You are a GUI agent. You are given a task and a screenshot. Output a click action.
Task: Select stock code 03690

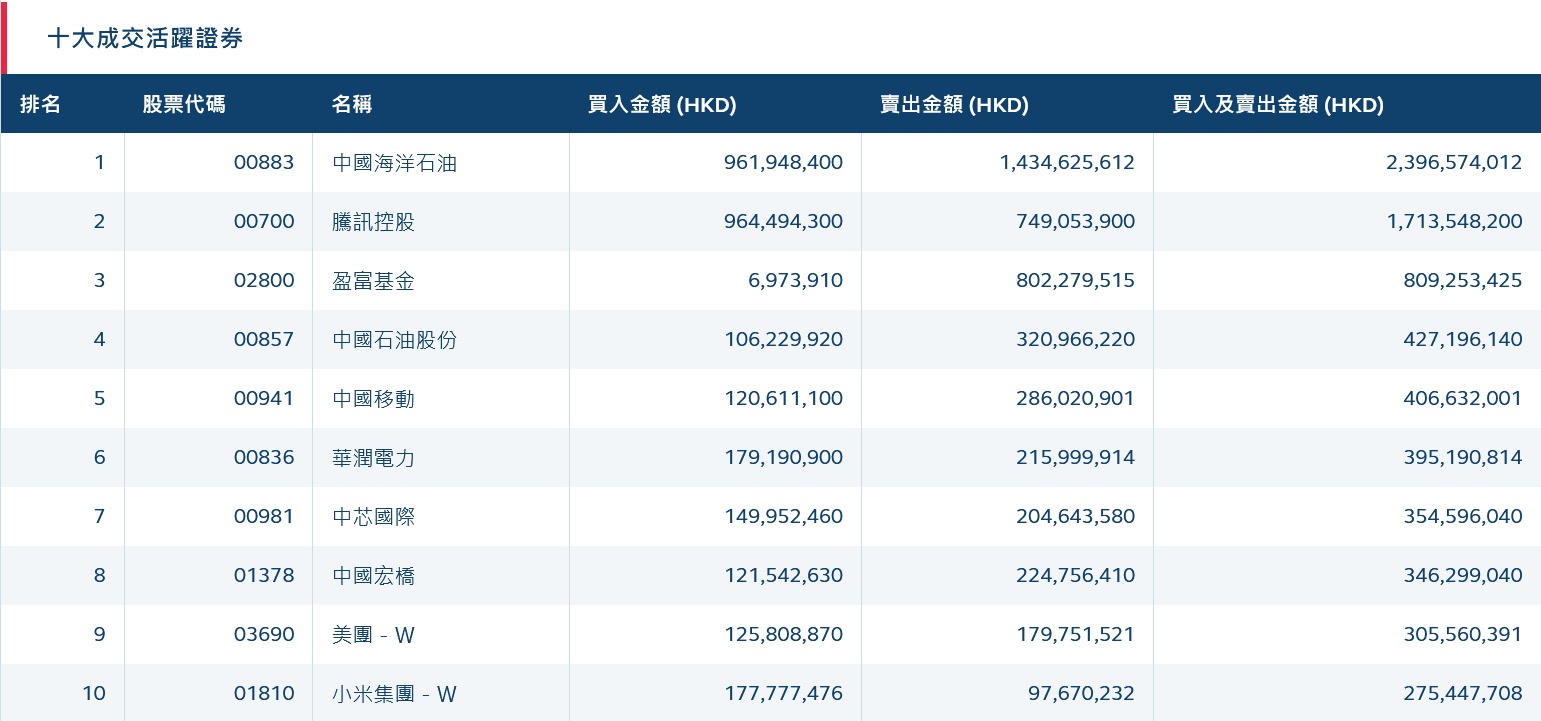pos(264,634)
